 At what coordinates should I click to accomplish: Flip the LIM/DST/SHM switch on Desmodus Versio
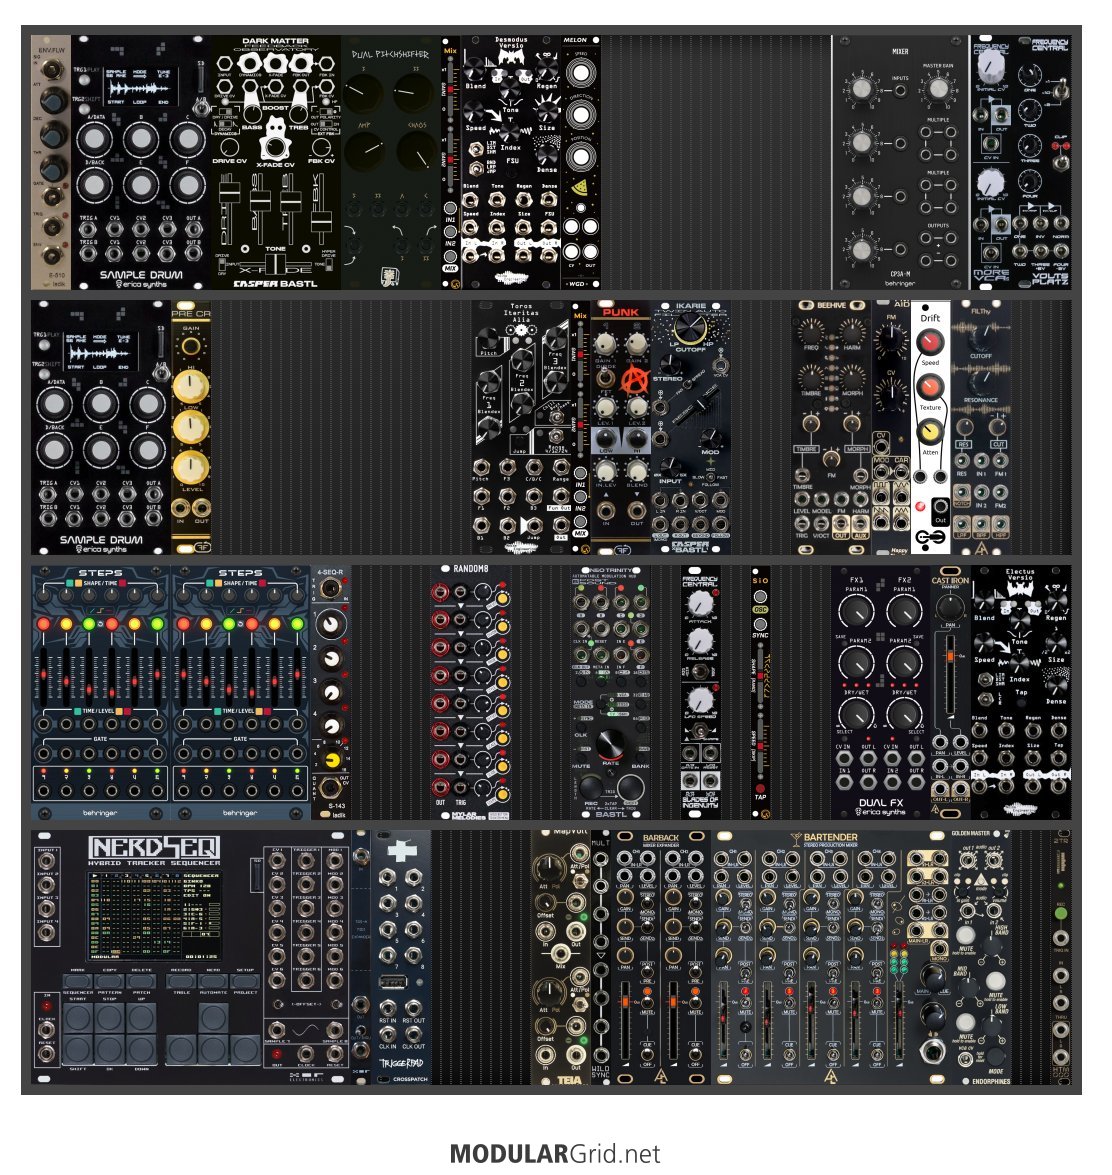click(x=477, y=149)
